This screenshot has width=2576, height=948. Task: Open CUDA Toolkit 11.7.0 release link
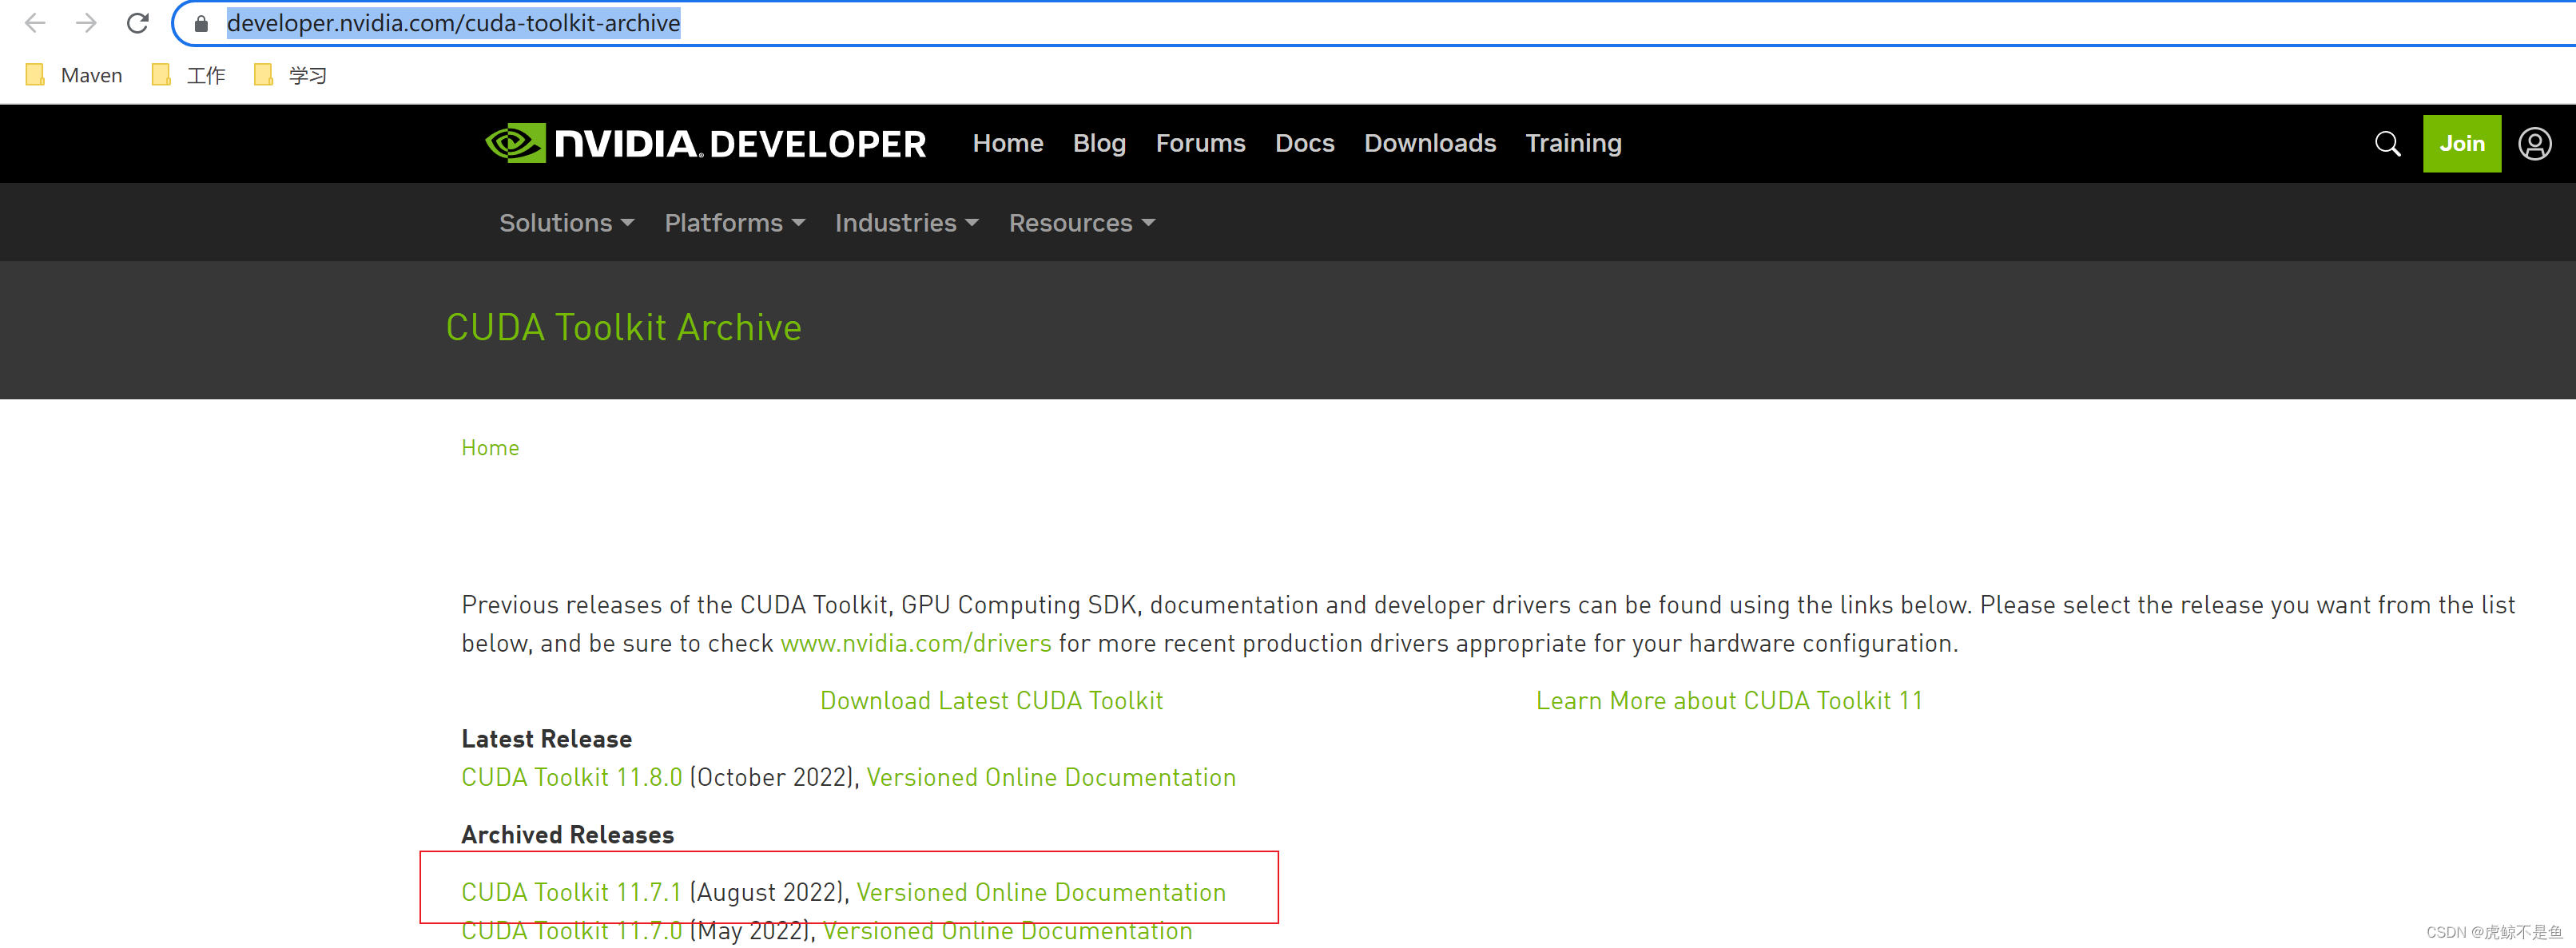[571, 931]
